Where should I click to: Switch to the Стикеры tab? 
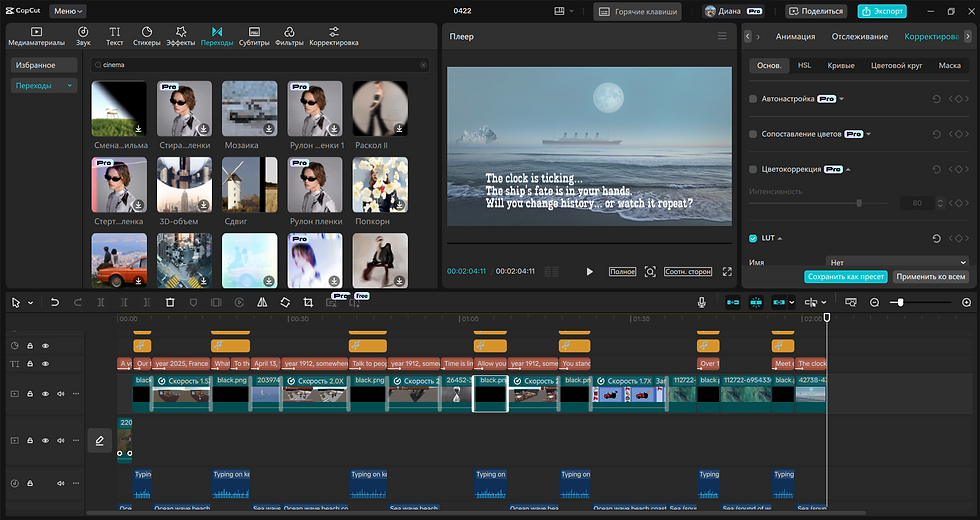click(147, 36)
